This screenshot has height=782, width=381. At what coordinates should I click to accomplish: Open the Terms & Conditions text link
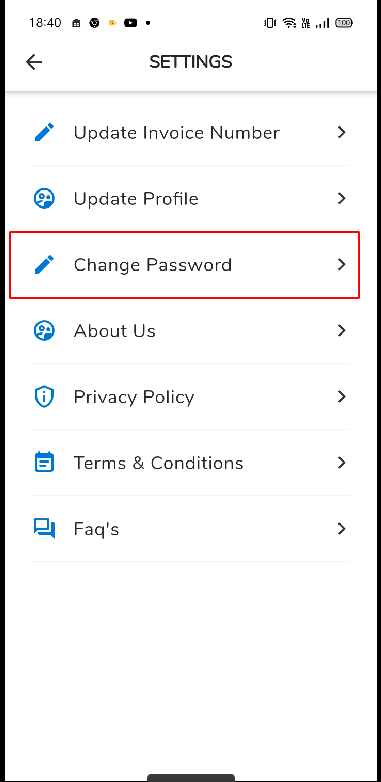click(x=159, y=463)
